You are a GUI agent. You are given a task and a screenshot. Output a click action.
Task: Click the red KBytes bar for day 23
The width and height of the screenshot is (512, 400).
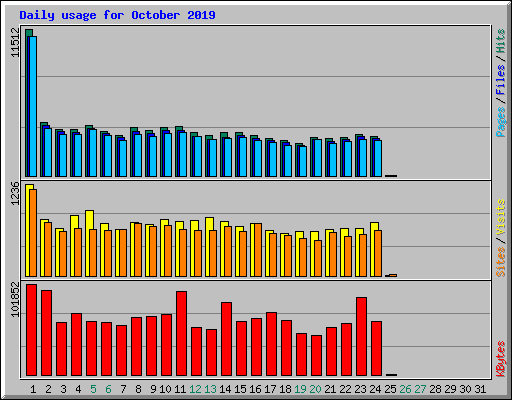coord(361,337)
